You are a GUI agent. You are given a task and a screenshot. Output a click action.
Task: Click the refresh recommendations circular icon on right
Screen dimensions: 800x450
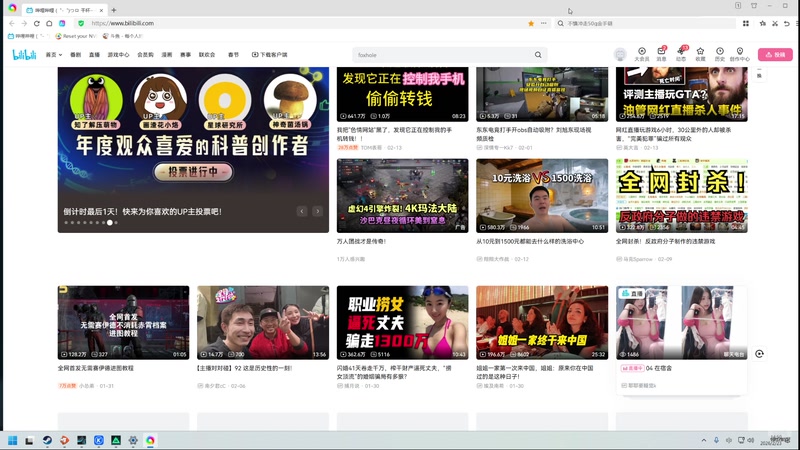(759, 354)
